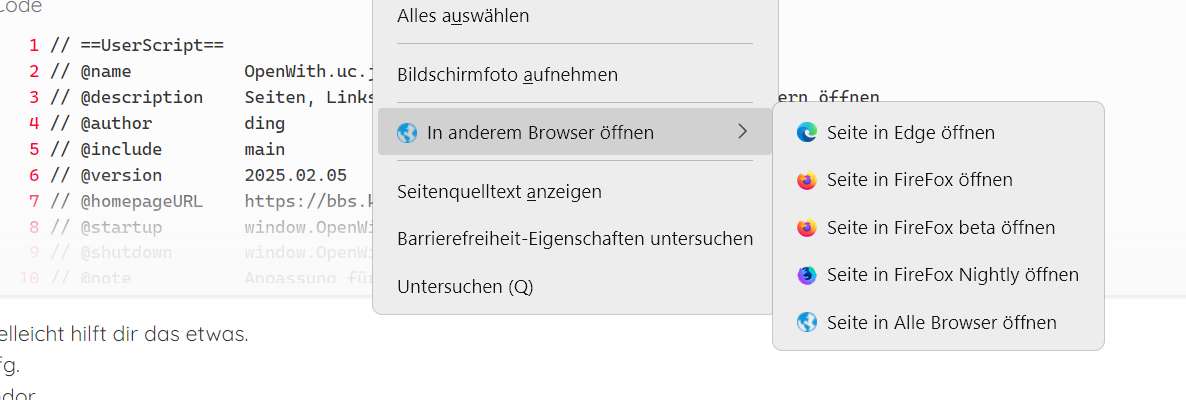Select 'Bildschirmfoto aufnehmen' menu entry

pyautogui.click(x=507, y=75)
